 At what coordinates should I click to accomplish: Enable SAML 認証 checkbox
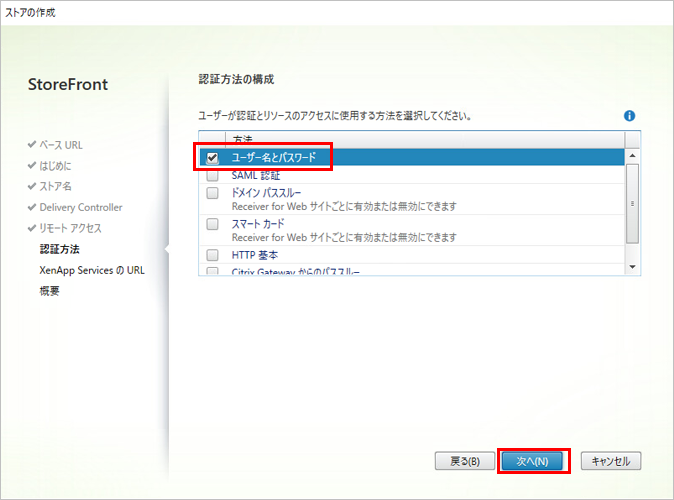click(x=212, y=175)
